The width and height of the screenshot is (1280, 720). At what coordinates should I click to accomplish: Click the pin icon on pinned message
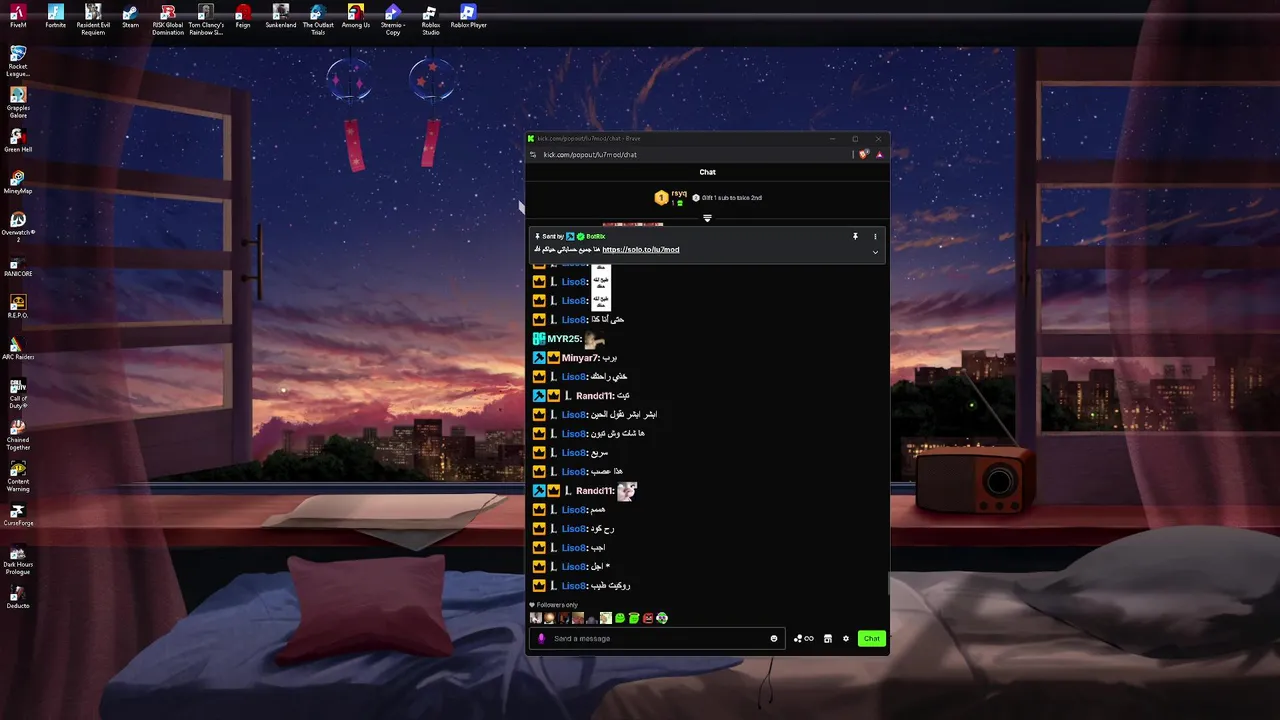coord(855,236)
